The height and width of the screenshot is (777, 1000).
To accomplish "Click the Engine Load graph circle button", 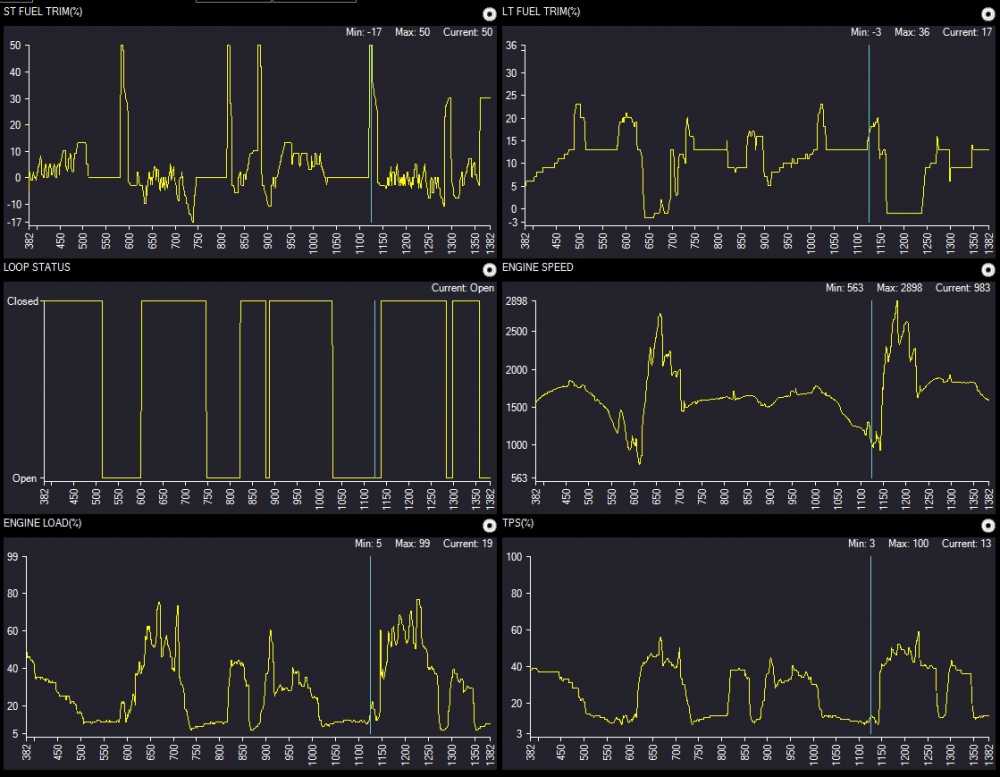I will [x=488, y=525].
